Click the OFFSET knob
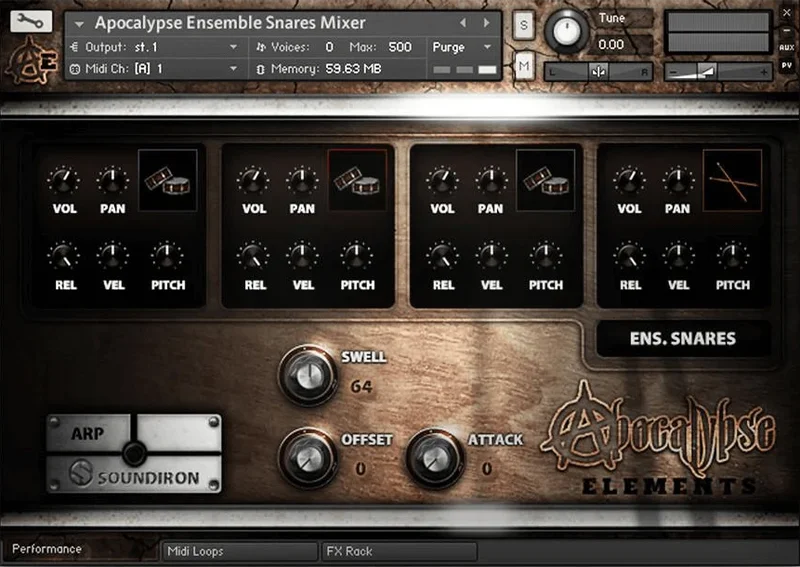This screenshot has height=567, width=800. [308, 458]
